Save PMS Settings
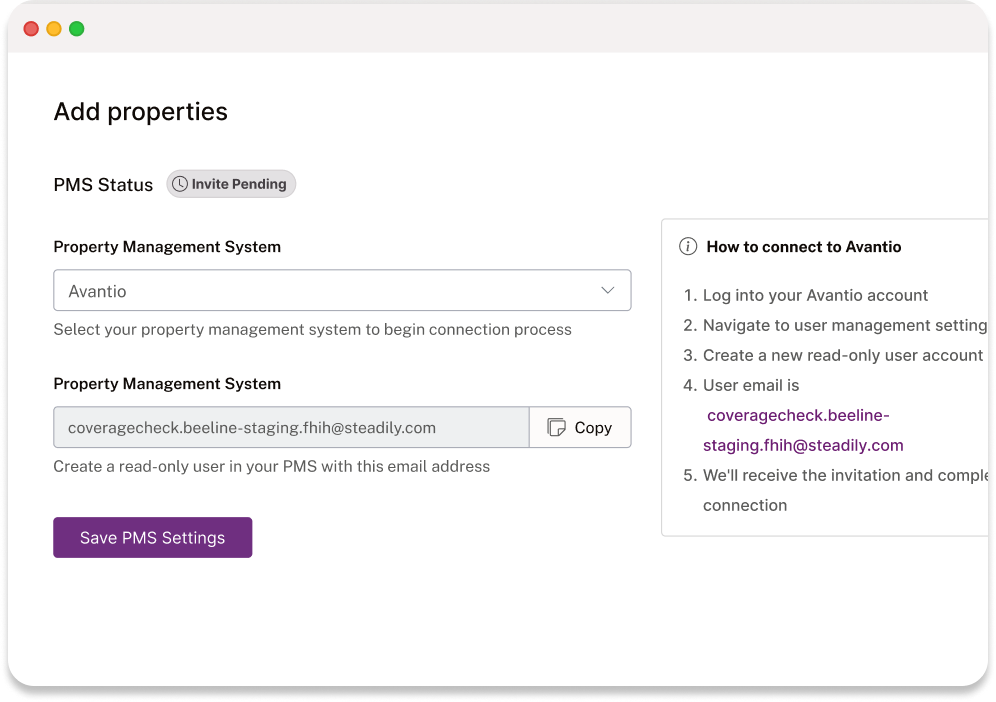Image resolution: width=996 pixels, height=702 pixels. coord(152,537)
